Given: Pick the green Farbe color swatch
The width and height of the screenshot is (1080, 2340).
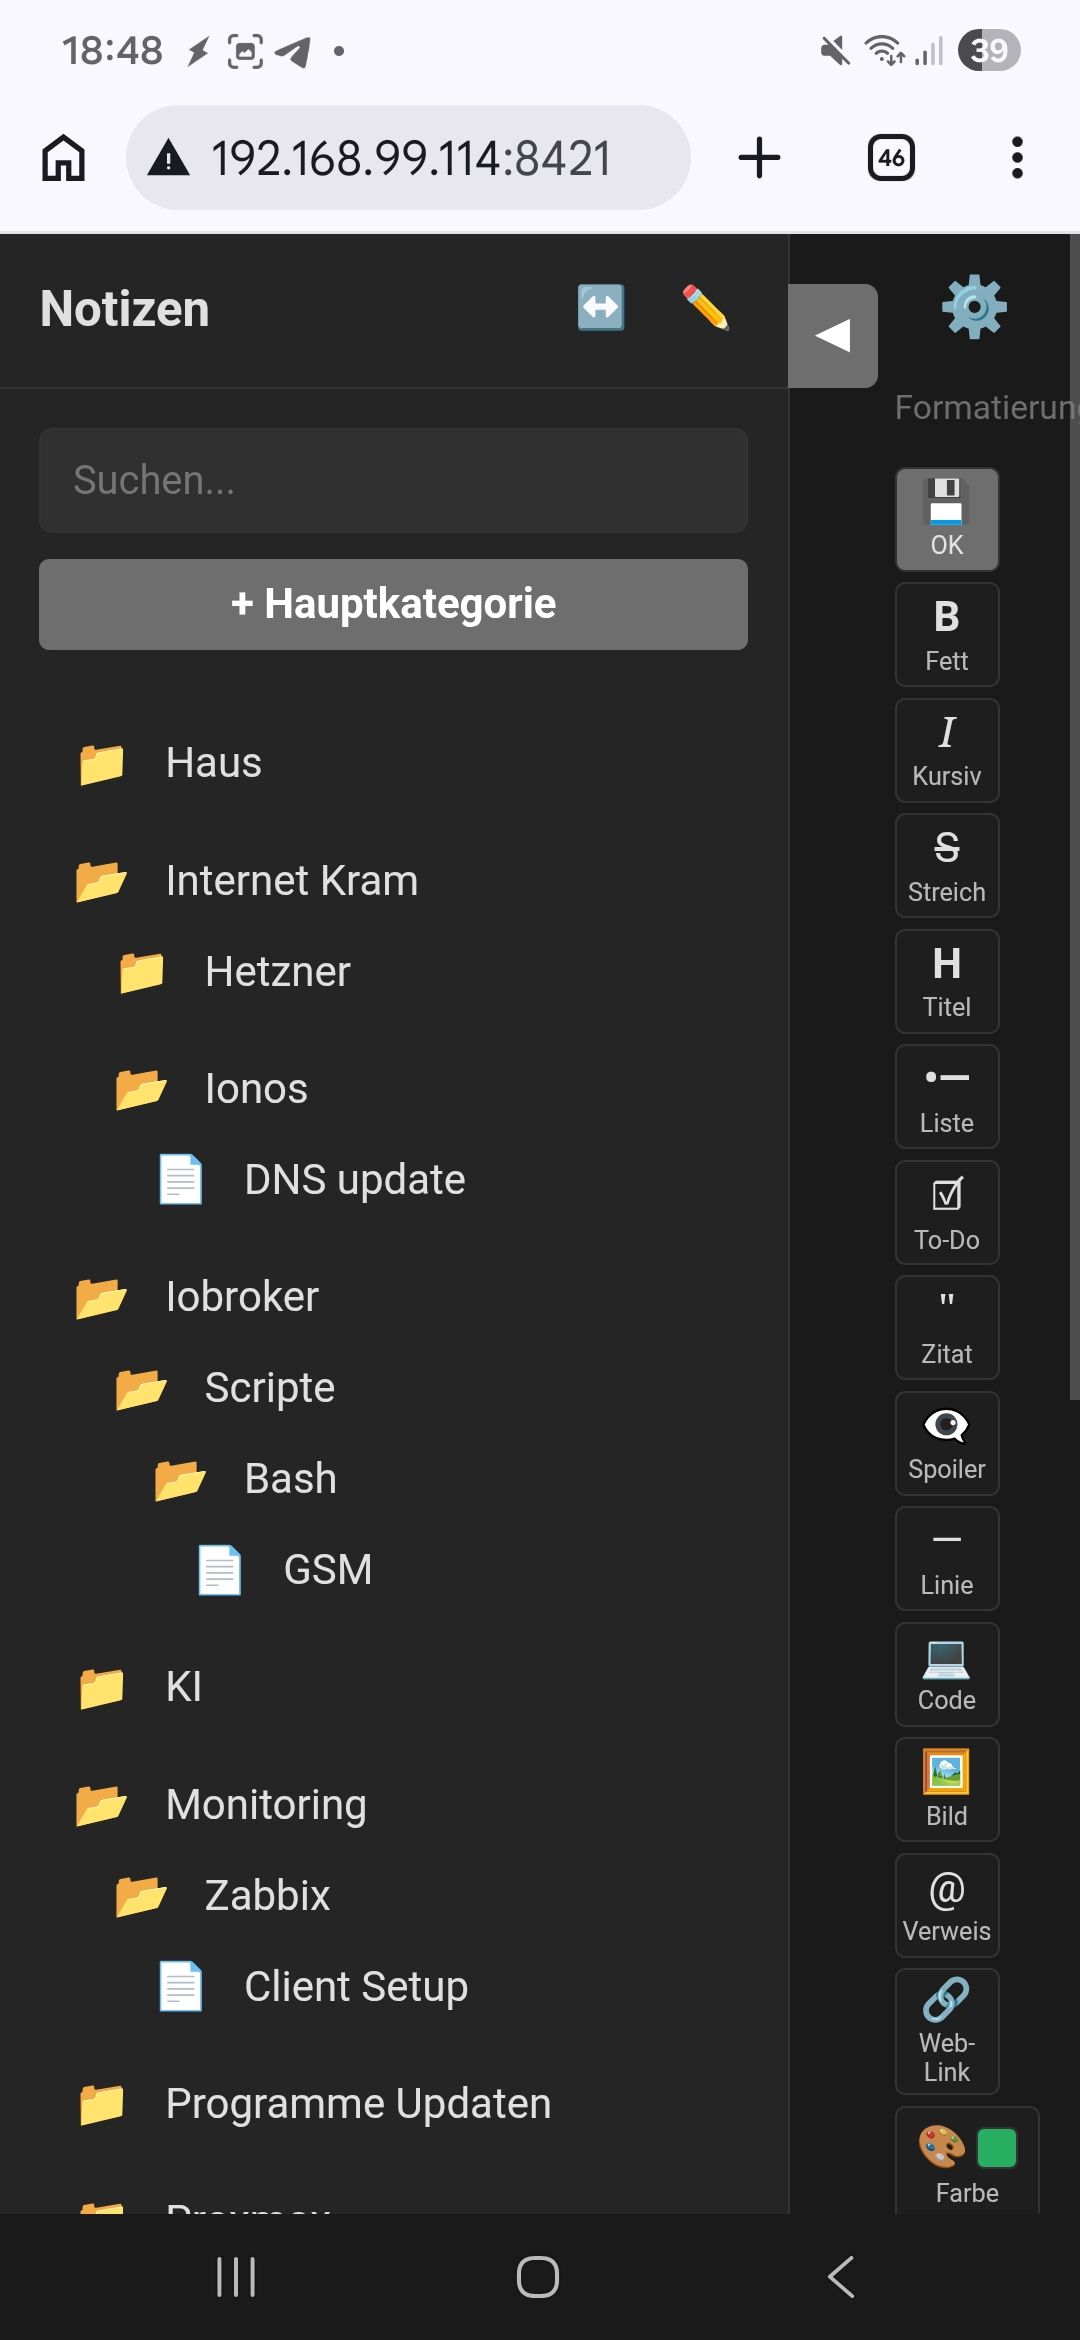Looking at the screenshot, I should (x=996, y=2147).
